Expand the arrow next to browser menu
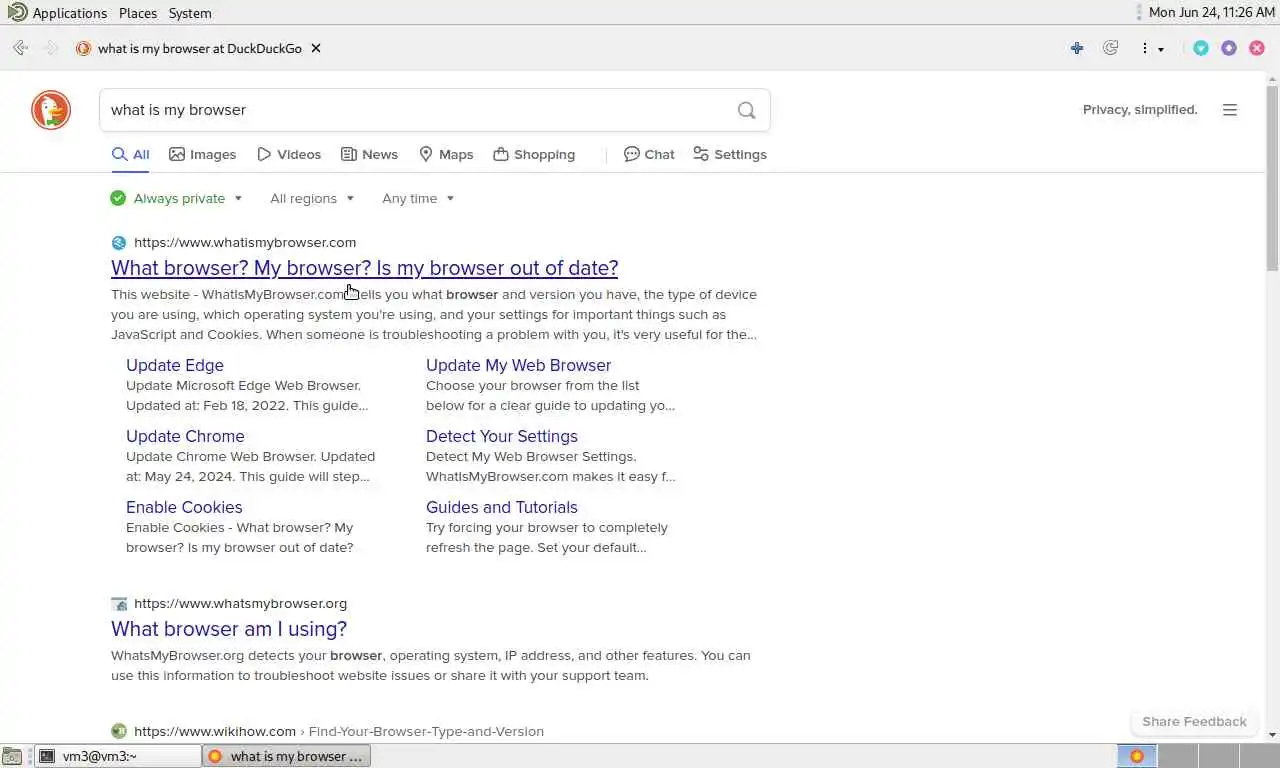Viewport: 1280px width, 768px height. tap(1161, 49)
